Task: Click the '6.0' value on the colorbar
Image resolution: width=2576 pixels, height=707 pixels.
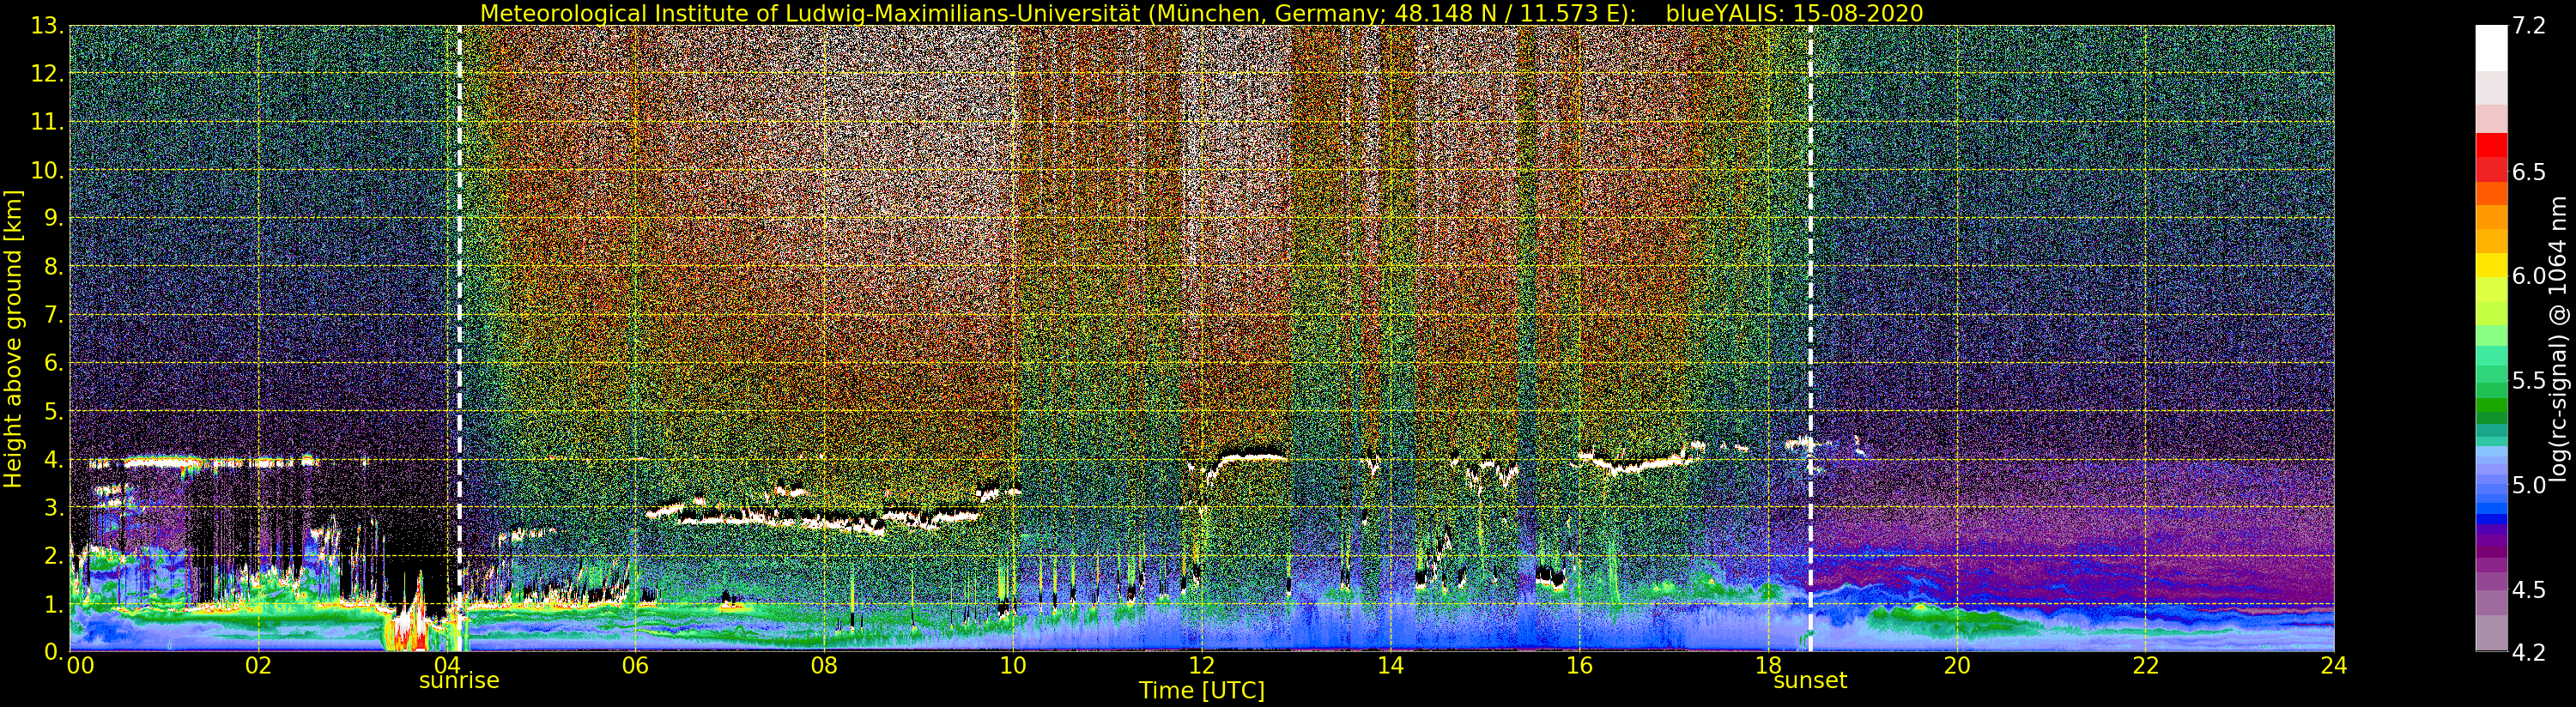Action: point(2529,276)
